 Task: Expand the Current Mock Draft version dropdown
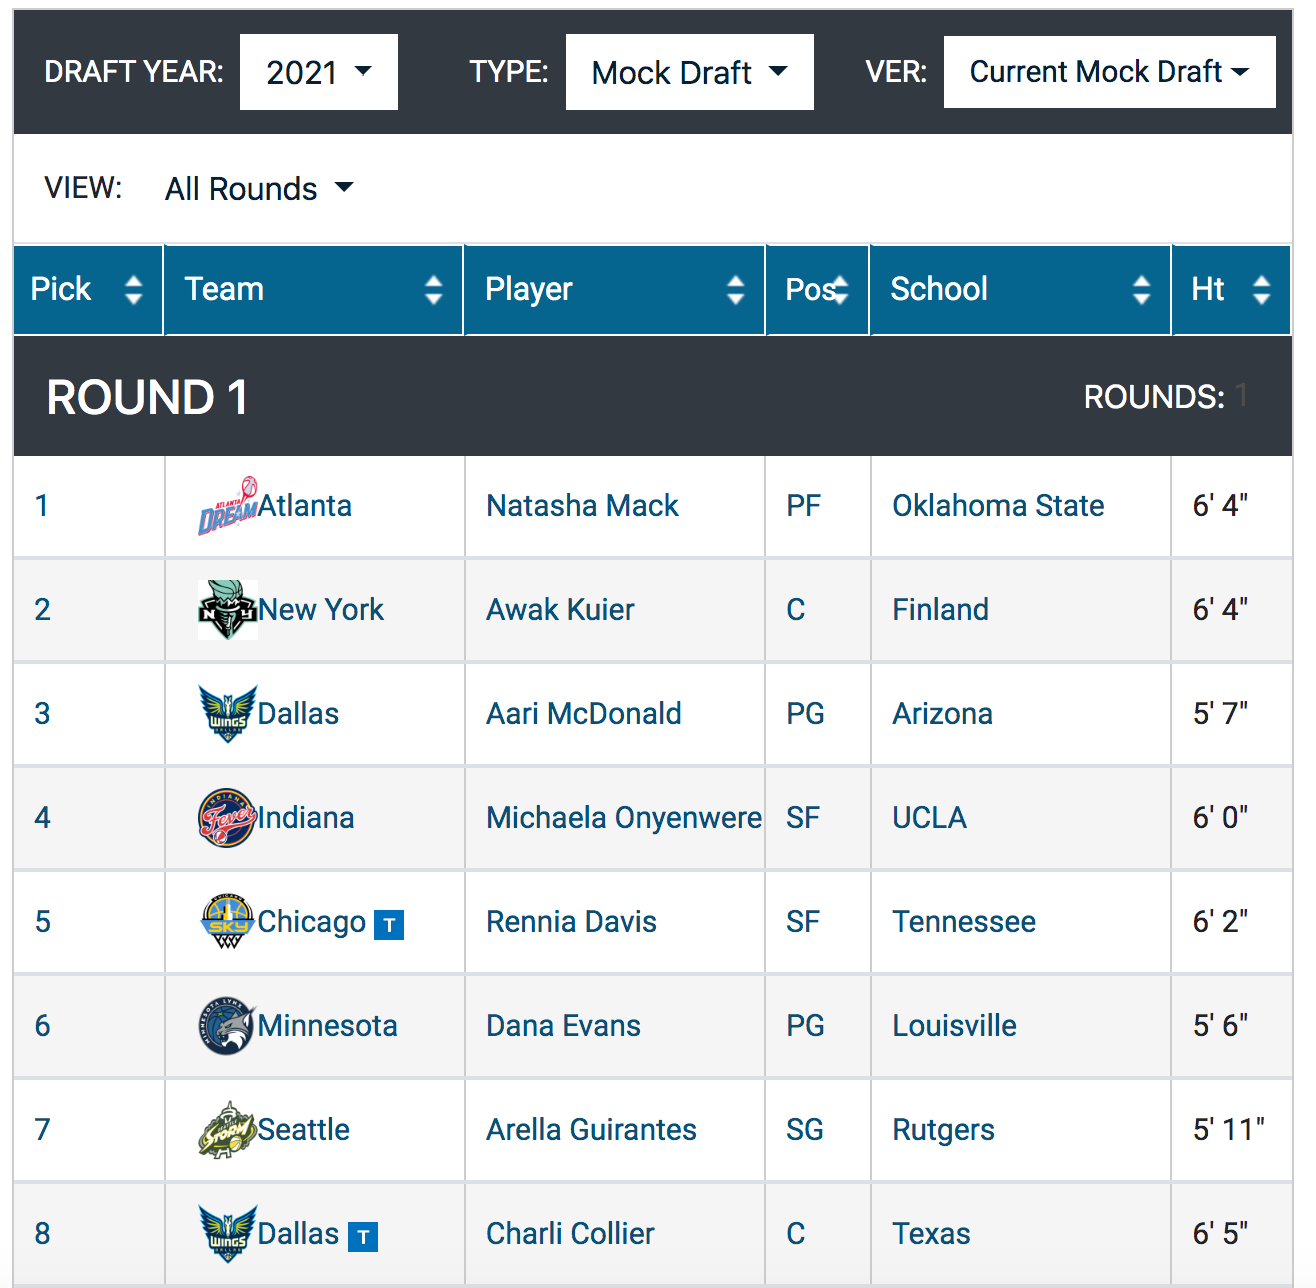[x=1110, y=72]
